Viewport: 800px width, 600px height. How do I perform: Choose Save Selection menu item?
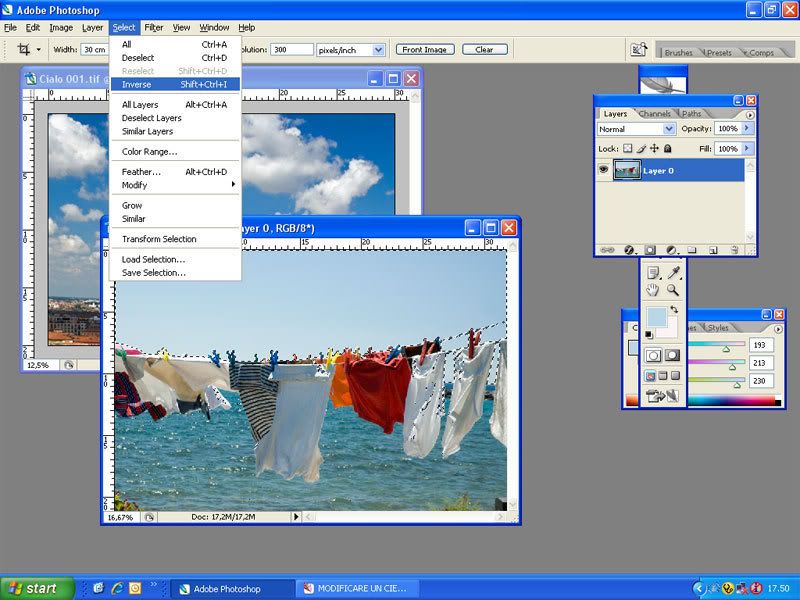[x=176, y=272]
